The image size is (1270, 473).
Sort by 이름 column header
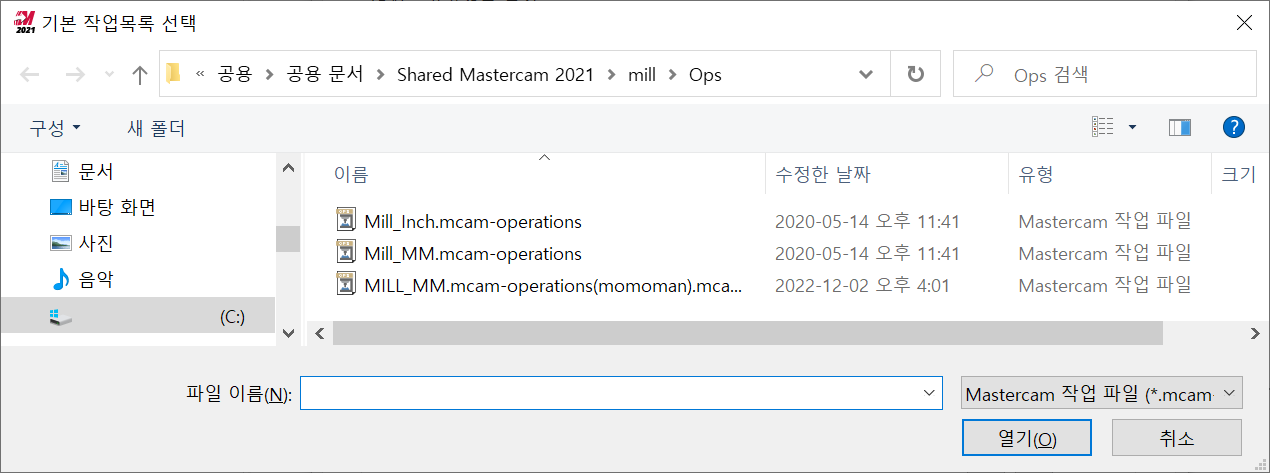351,174
